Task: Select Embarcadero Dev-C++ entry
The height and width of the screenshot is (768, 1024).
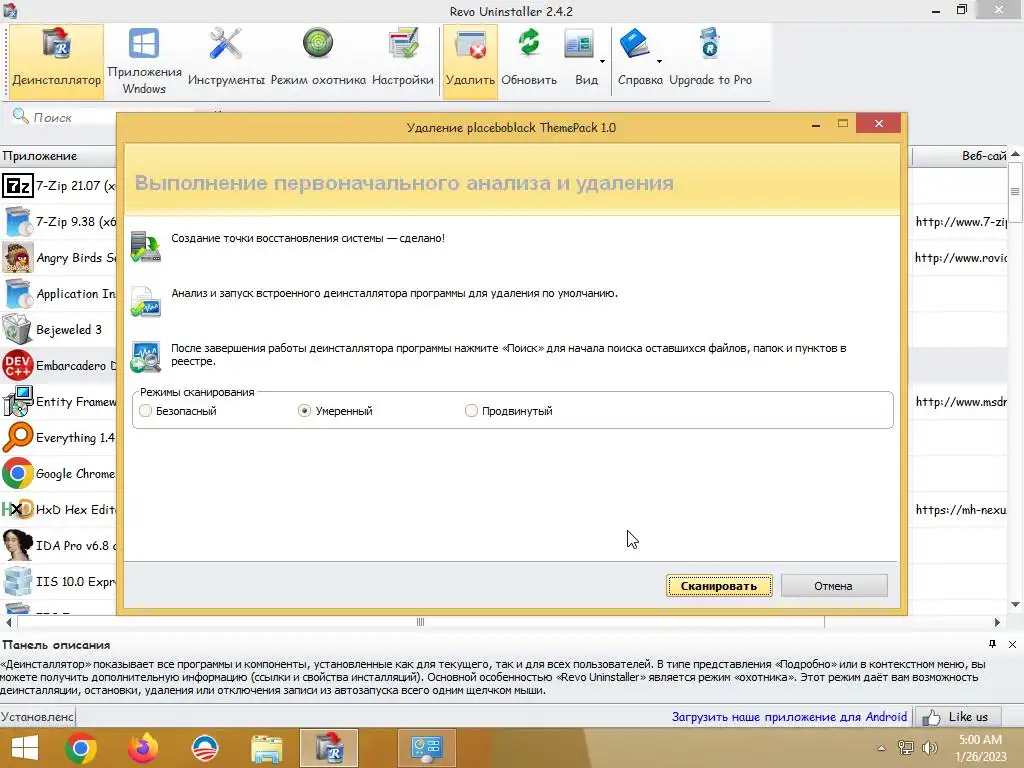Action: 59,365
